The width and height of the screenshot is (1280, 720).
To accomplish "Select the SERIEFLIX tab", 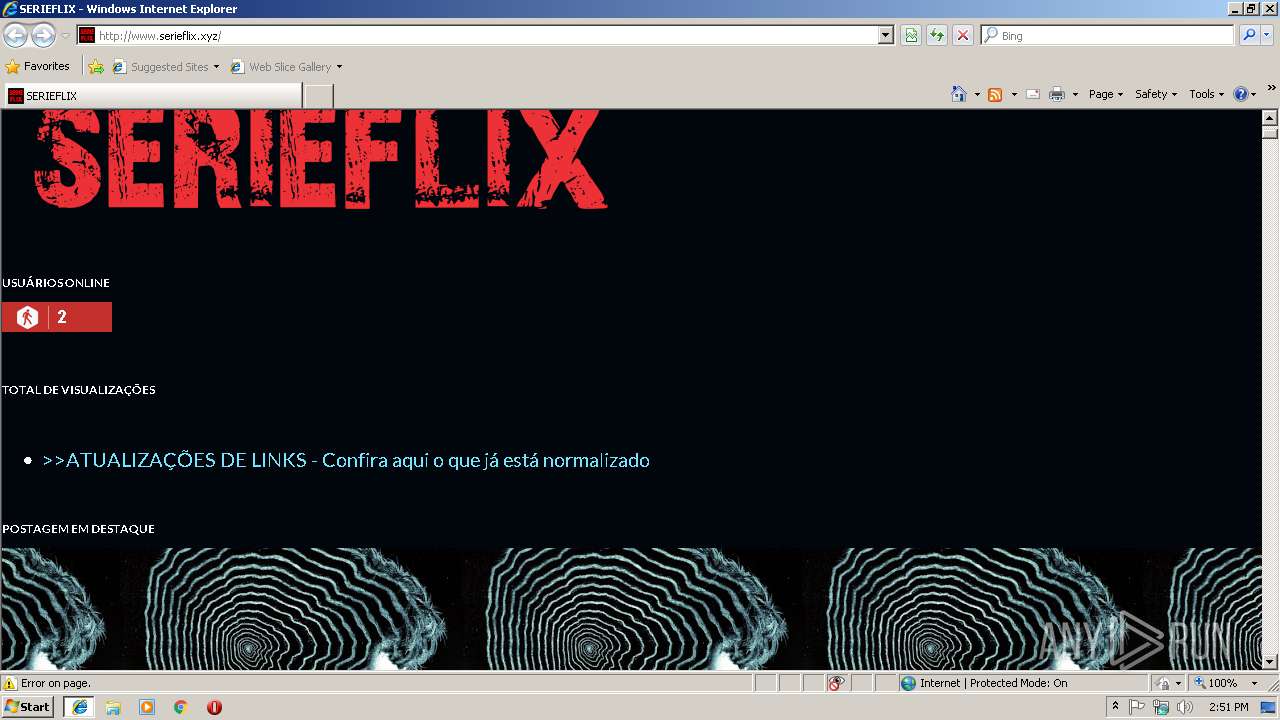I will [x=152, y=96].
